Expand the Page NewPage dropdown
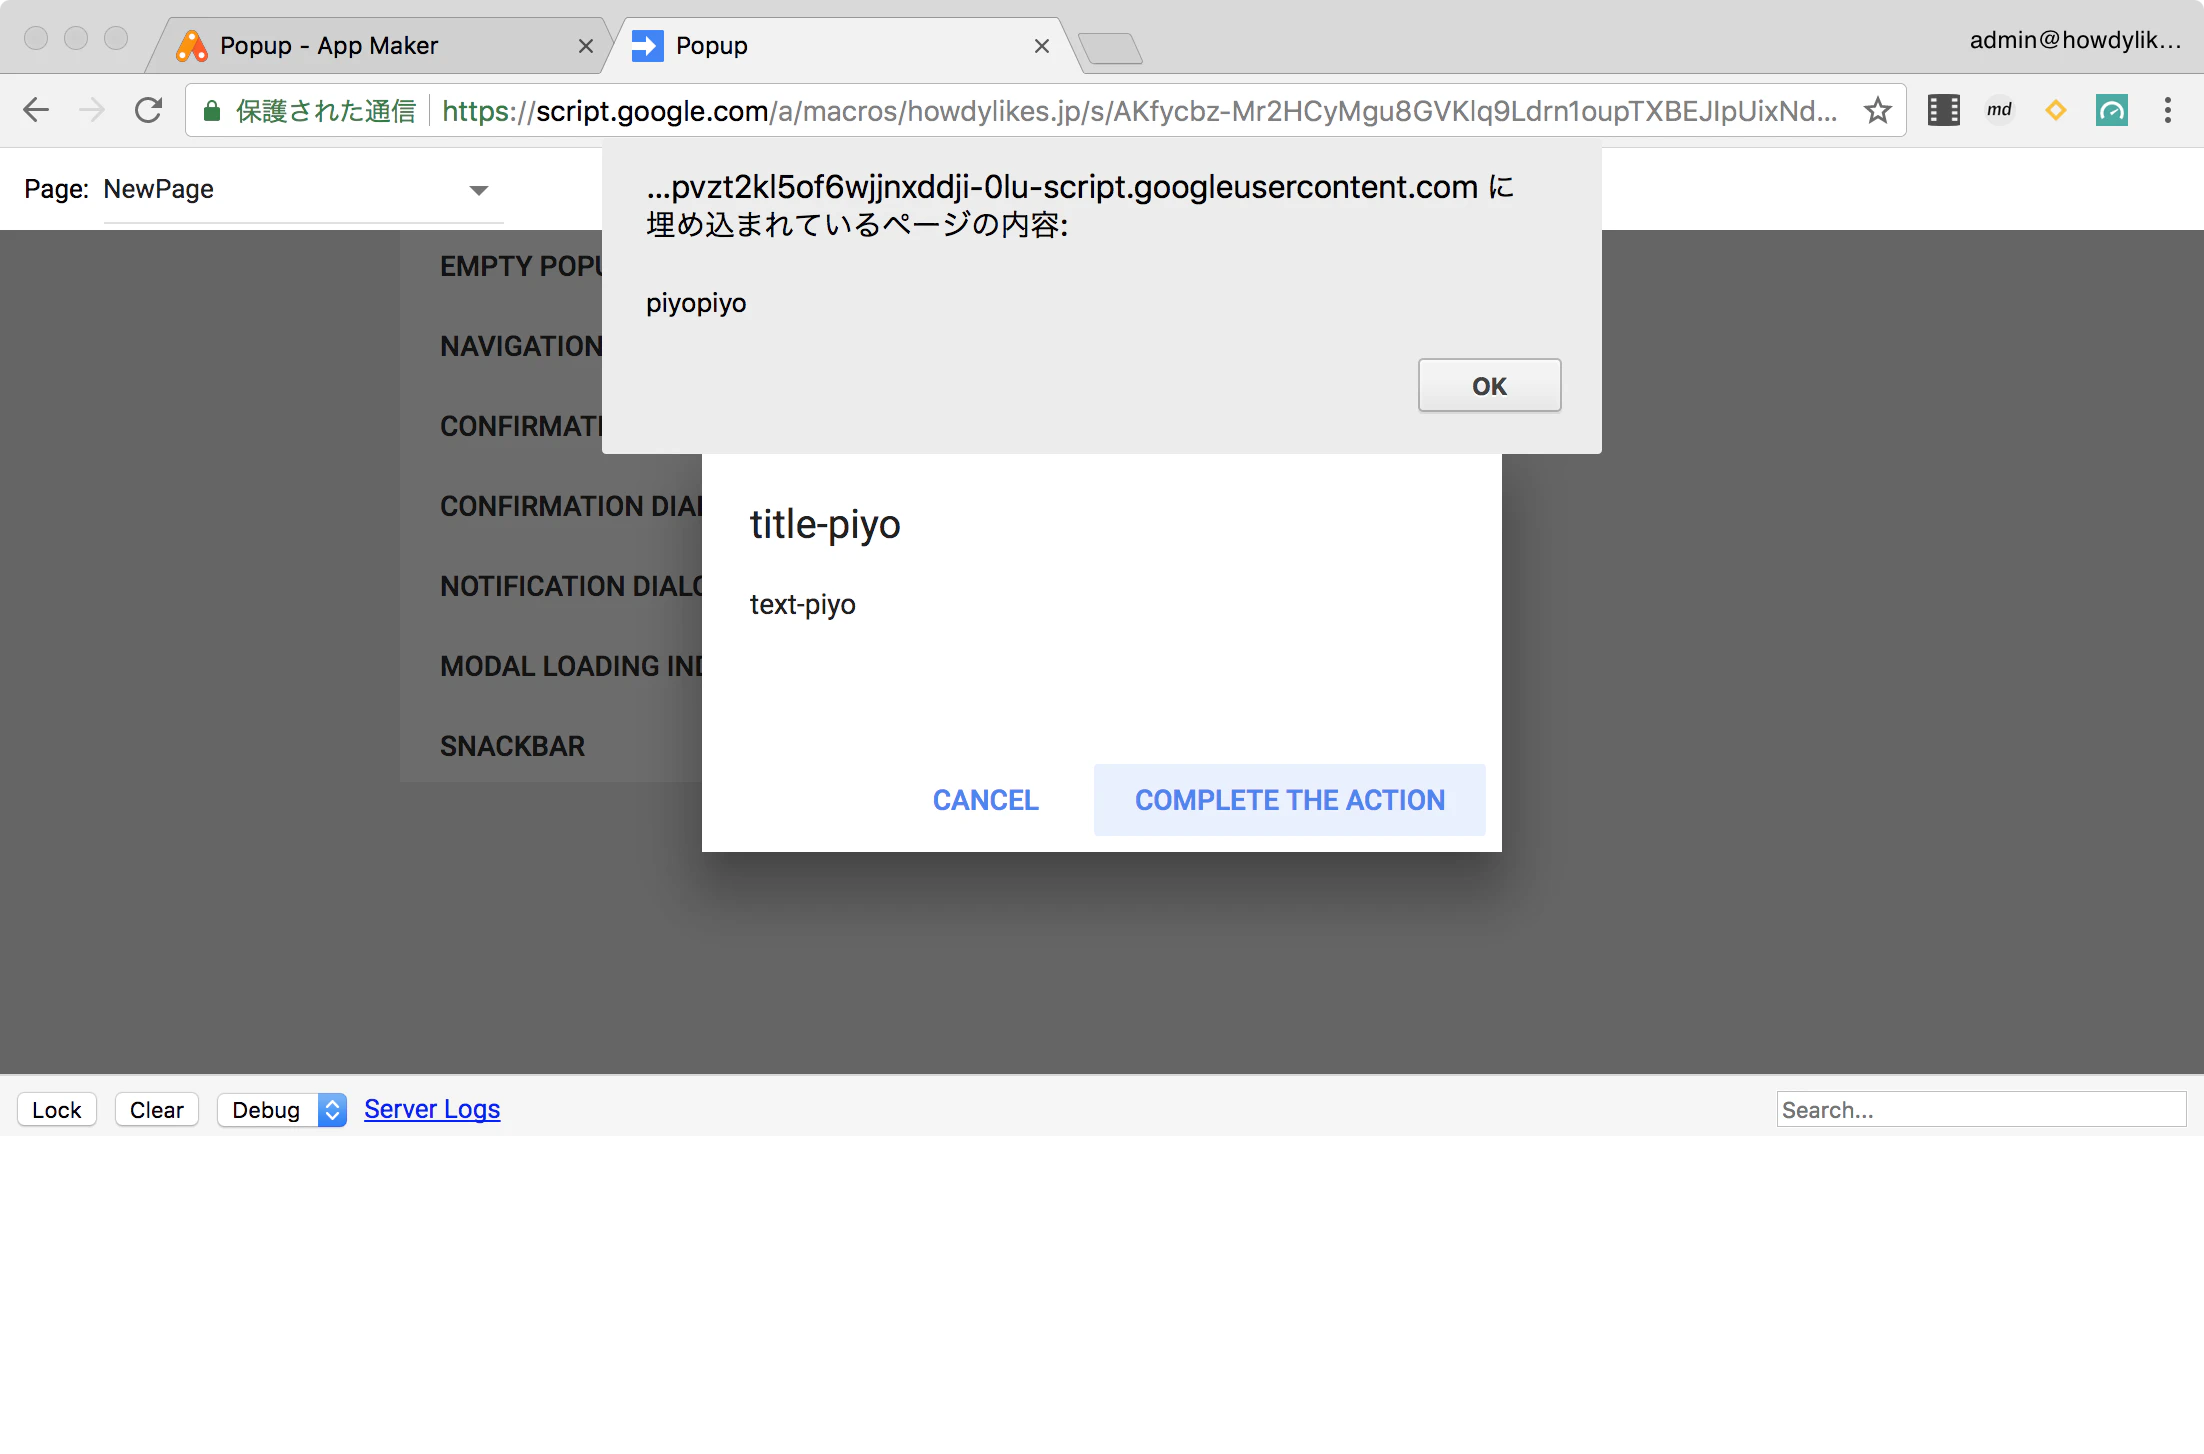The height and width of the screenshot is (1454, 2204). [x=303, y=190]
